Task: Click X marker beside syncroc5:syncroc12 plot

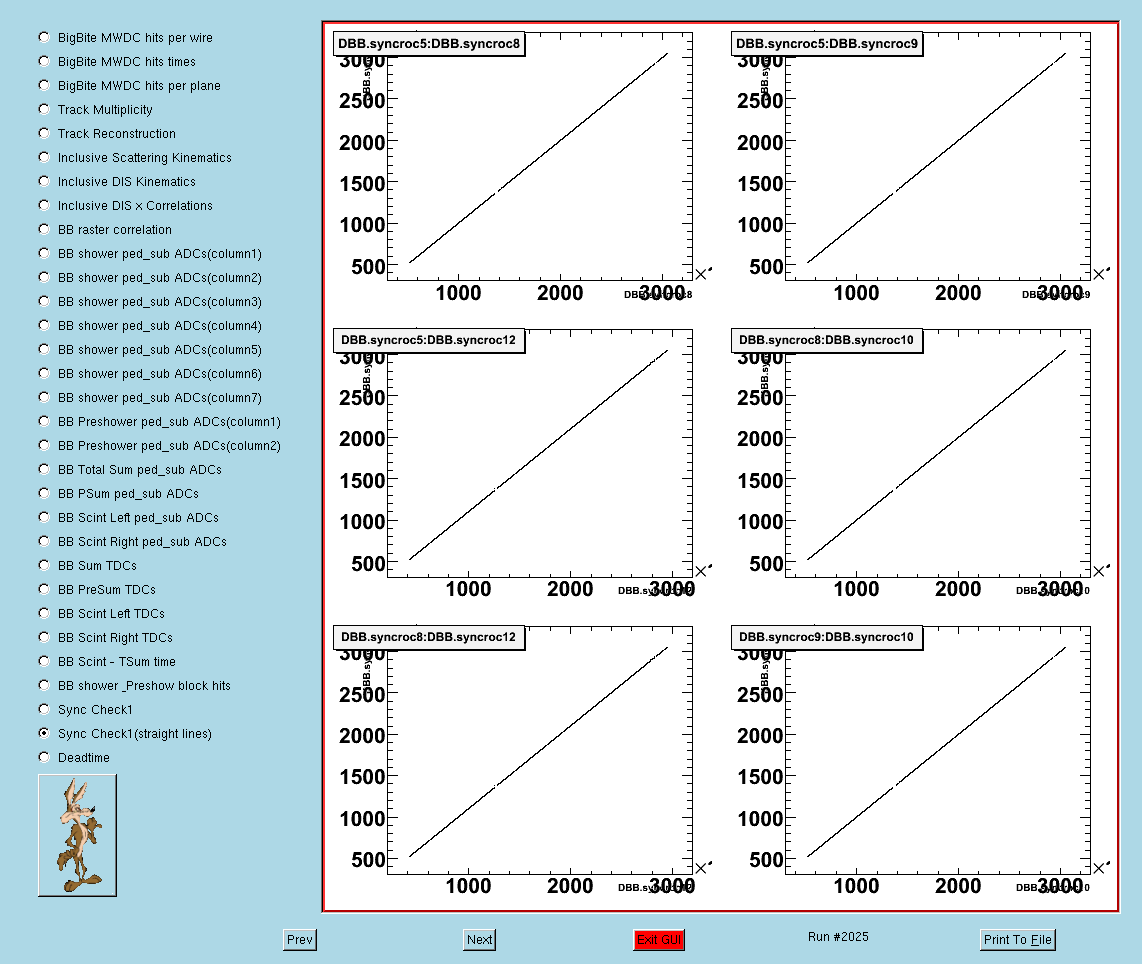Action: pyautogui.click(x=701, y=572)
